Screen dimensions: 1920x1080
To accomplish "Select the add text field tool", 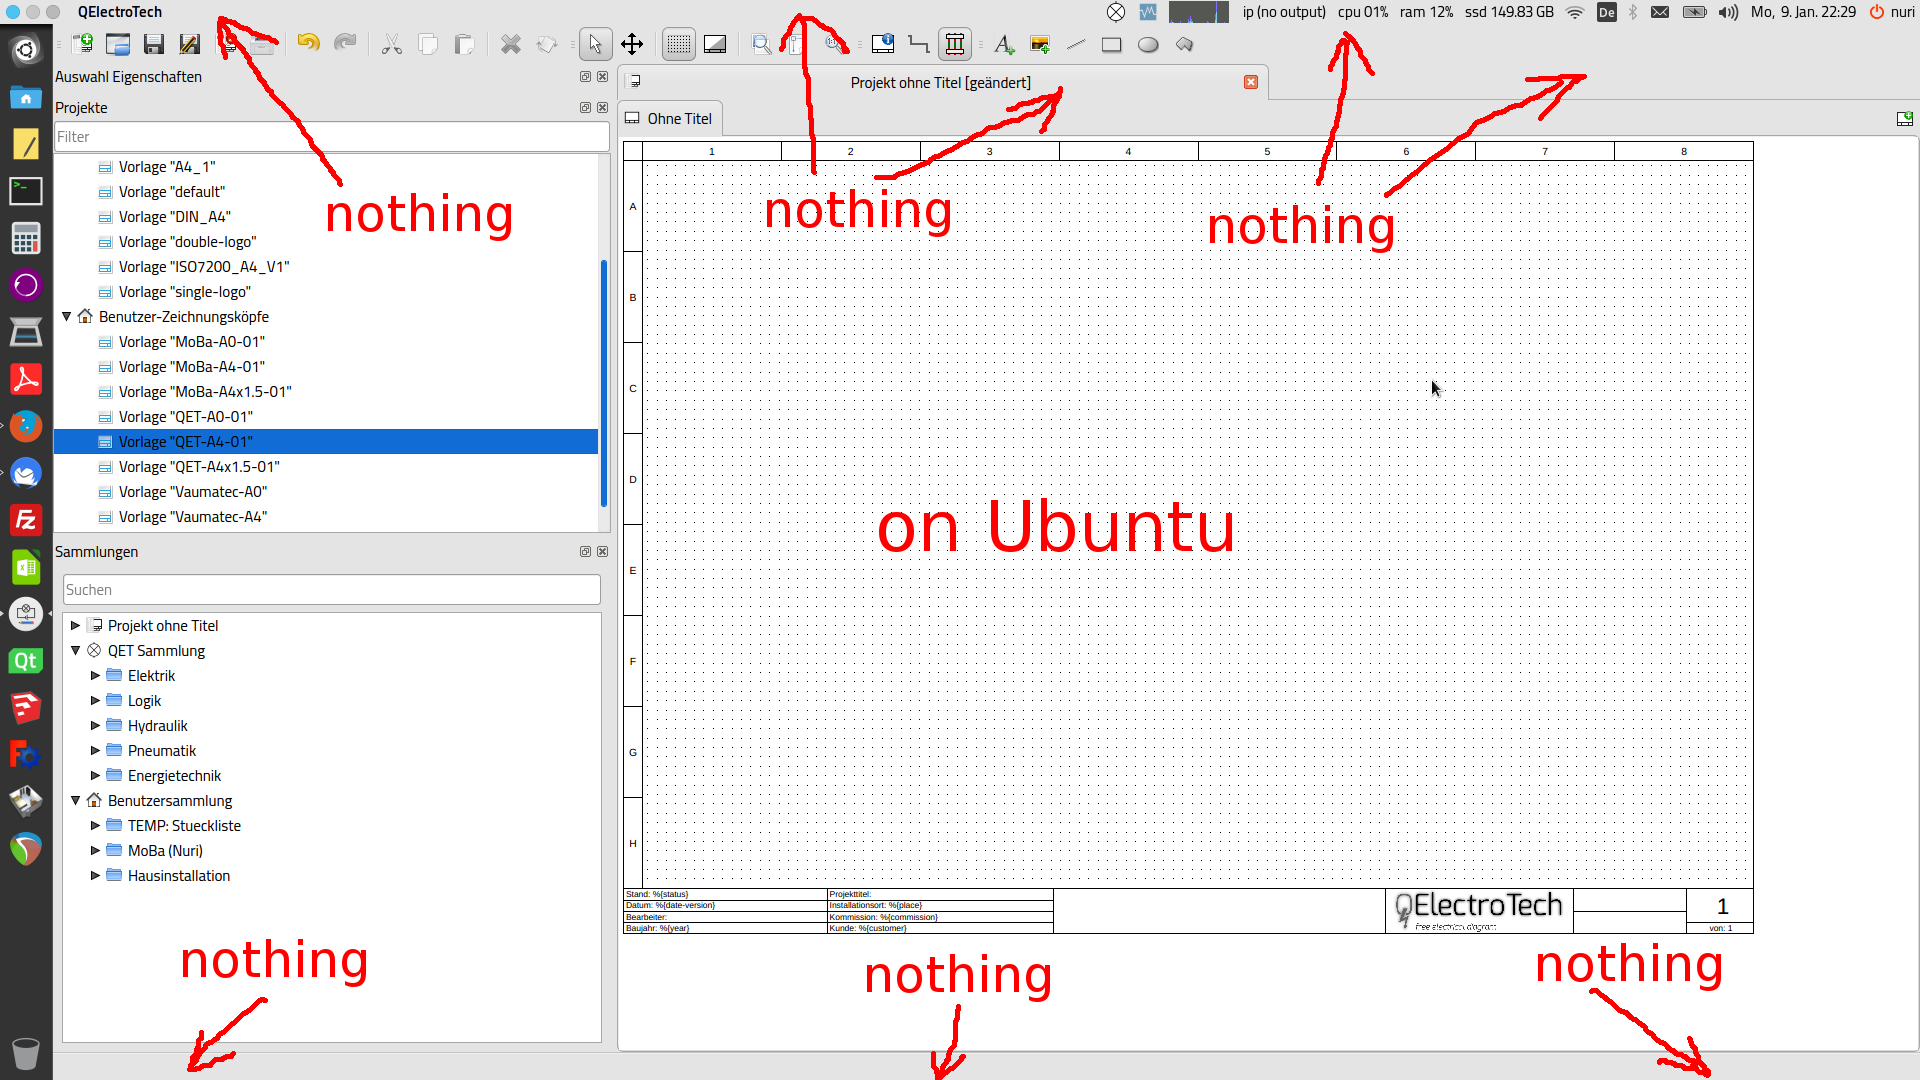I will click(1003, 44).
